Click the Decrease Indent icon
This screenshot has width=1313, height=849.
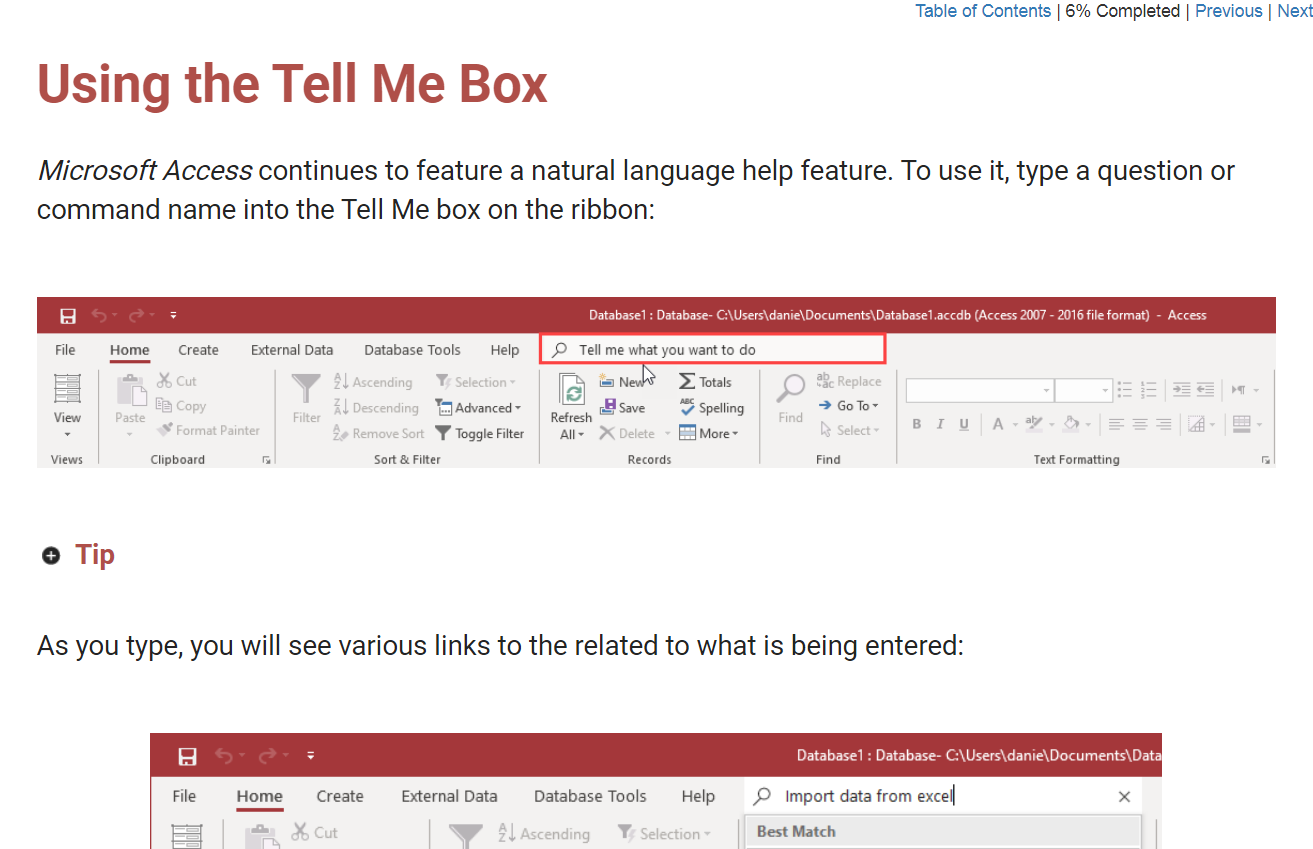coord(1206,390)
